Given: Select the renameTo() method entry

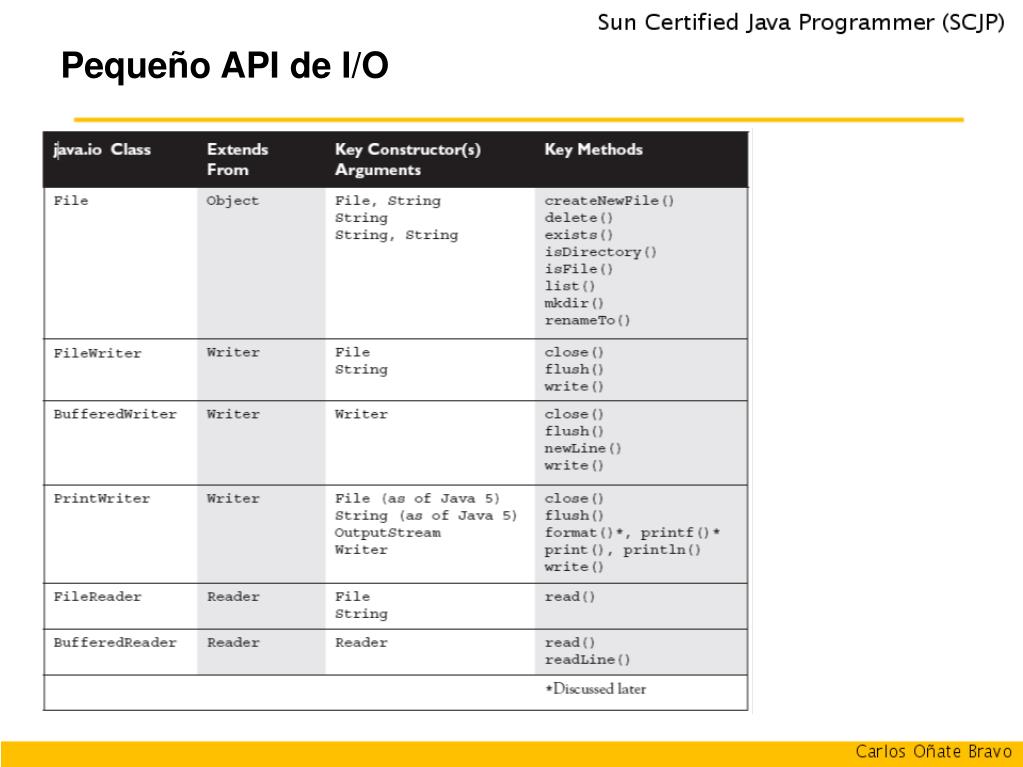Looking at the screenshot, I should click(x=587, y=320).
